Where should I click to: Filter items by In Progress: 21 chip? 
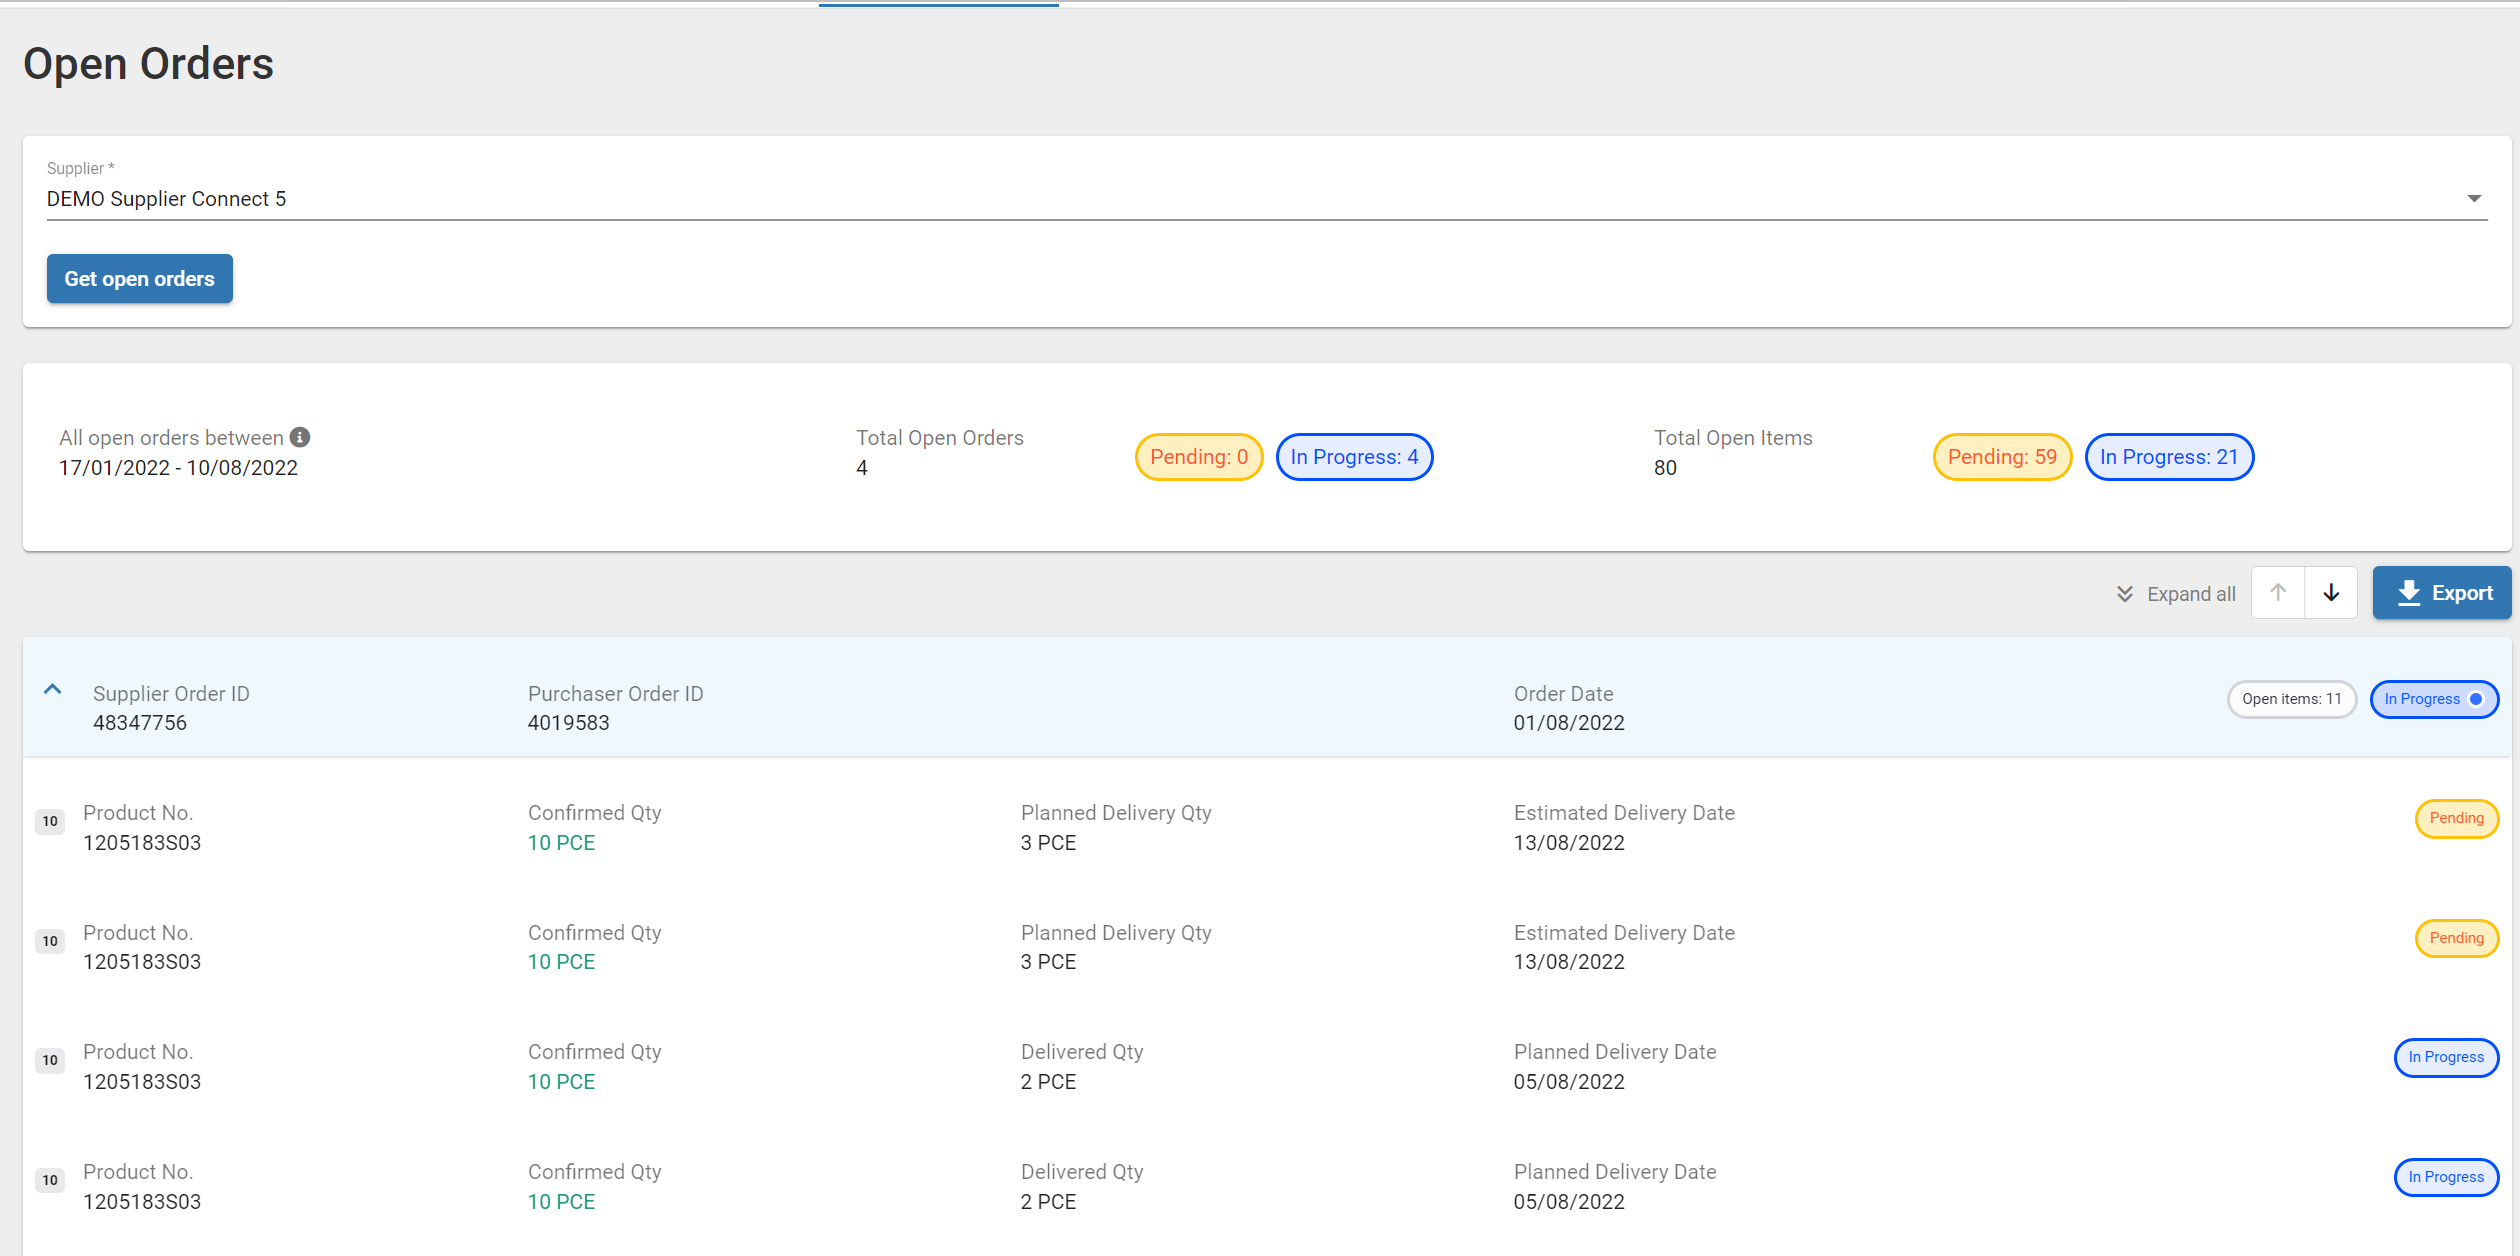coord(2169,457)
